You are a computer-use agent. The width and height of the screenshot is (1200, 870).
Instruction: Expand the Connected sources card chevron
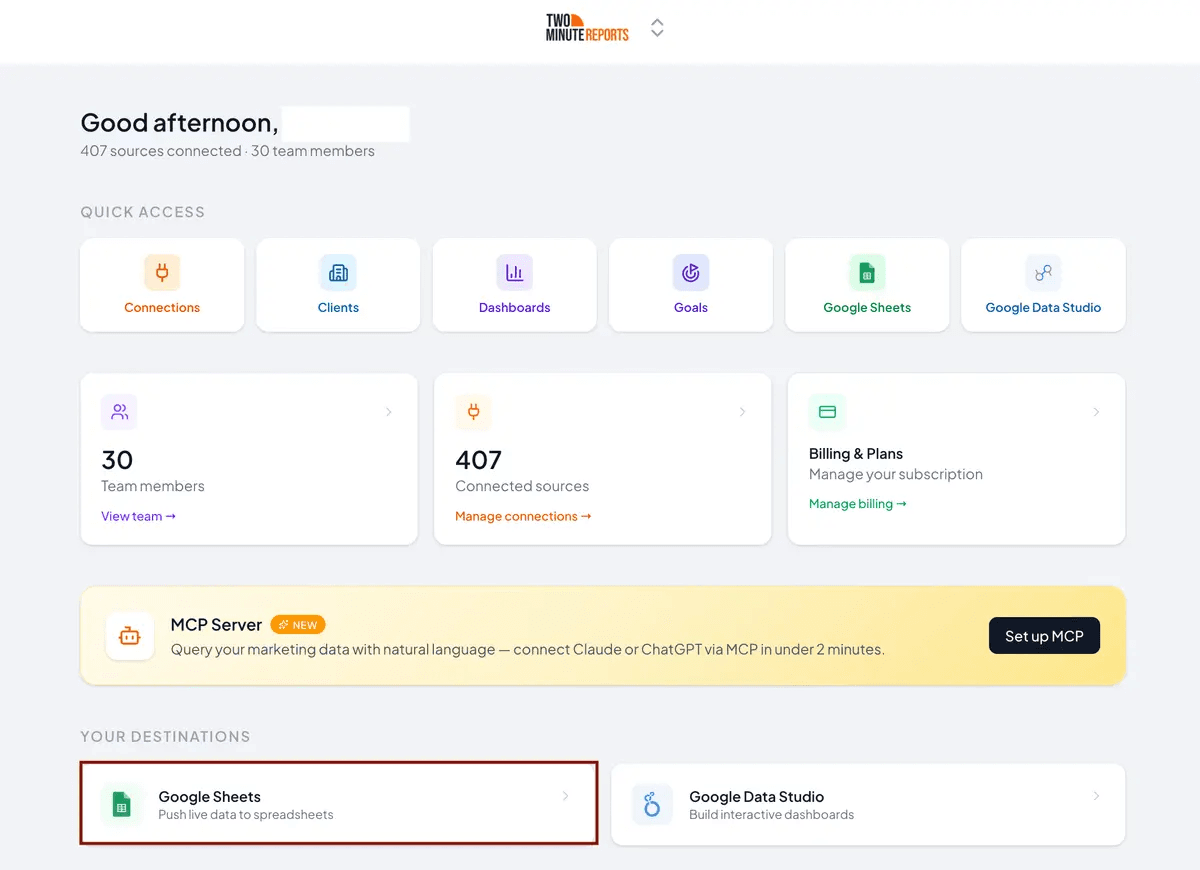(742, 412)
